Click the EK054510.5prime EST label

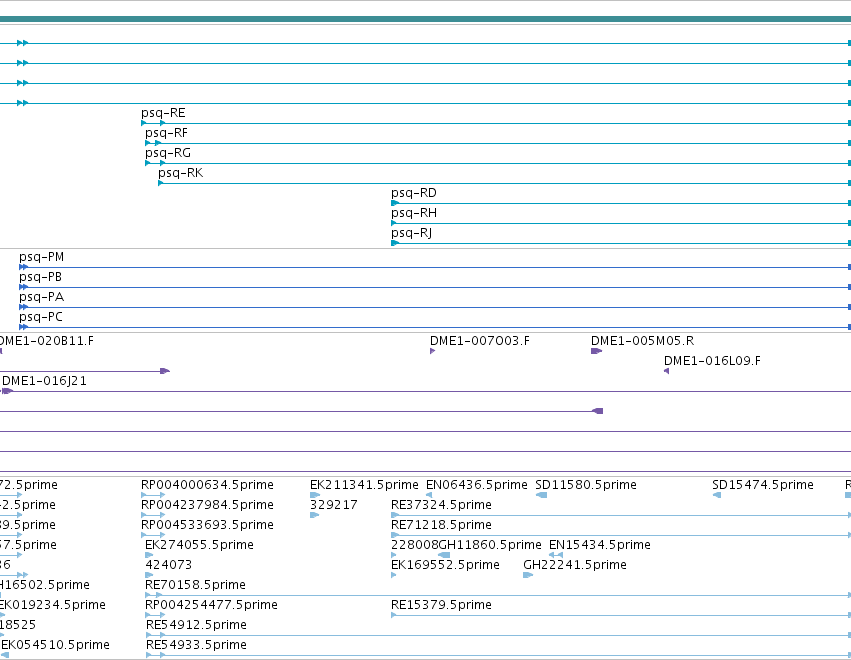tap(55, 645)
